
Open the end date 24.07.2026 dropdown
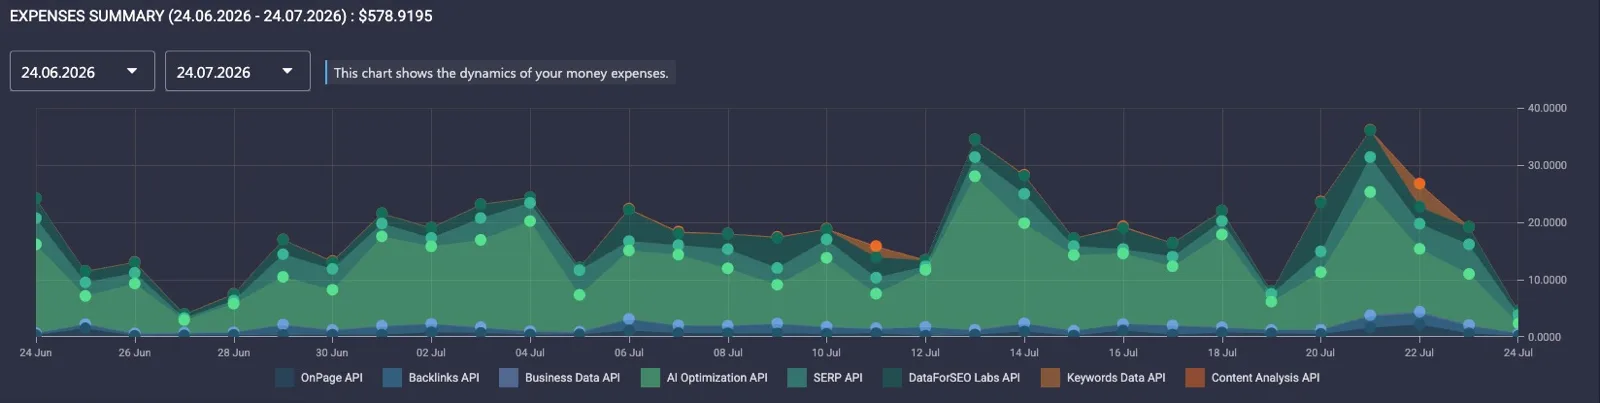238,71
